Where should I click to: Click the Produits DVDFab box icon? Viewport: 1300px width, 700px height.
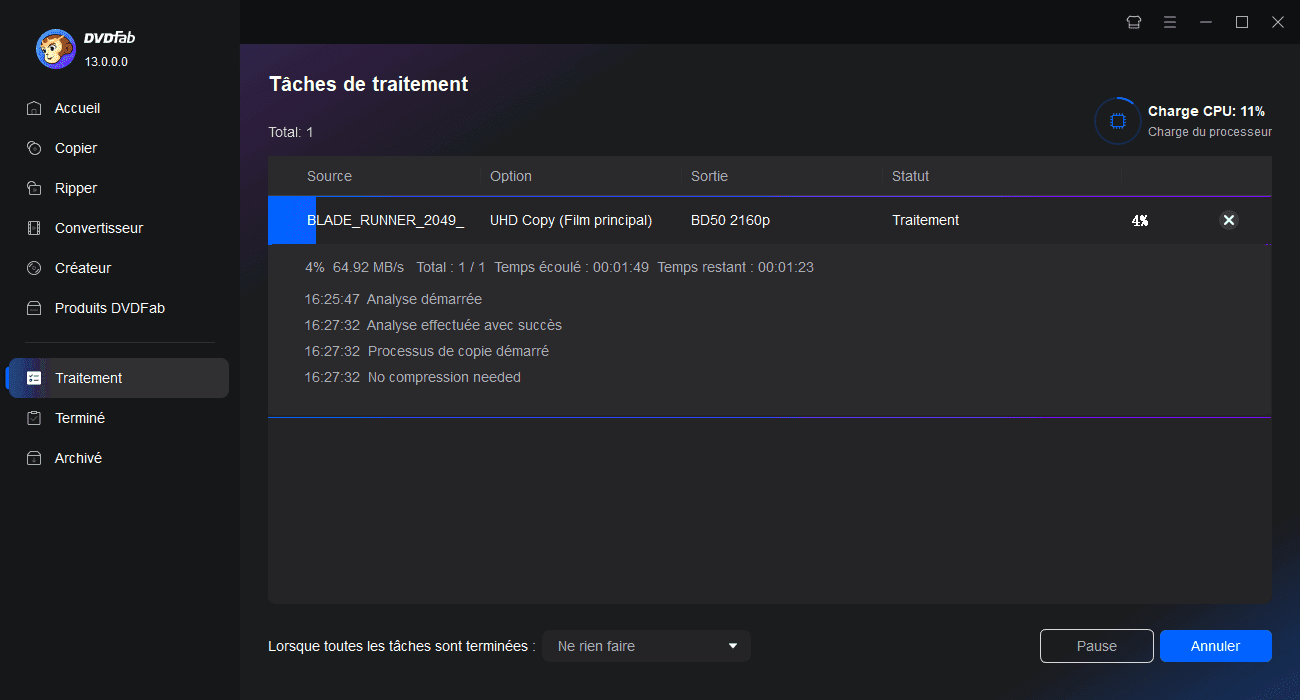pos(34,308)
